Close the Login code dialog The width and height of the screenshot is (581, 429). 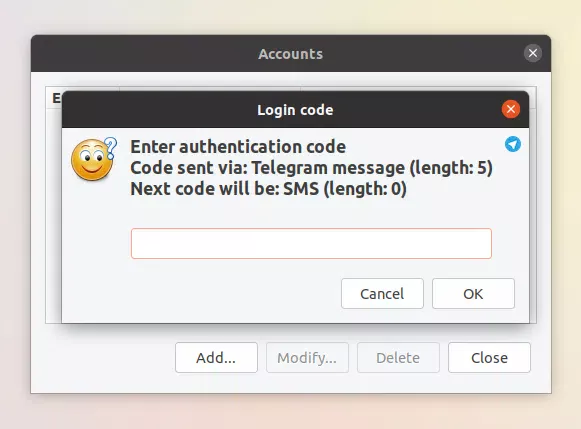point(511,109)
